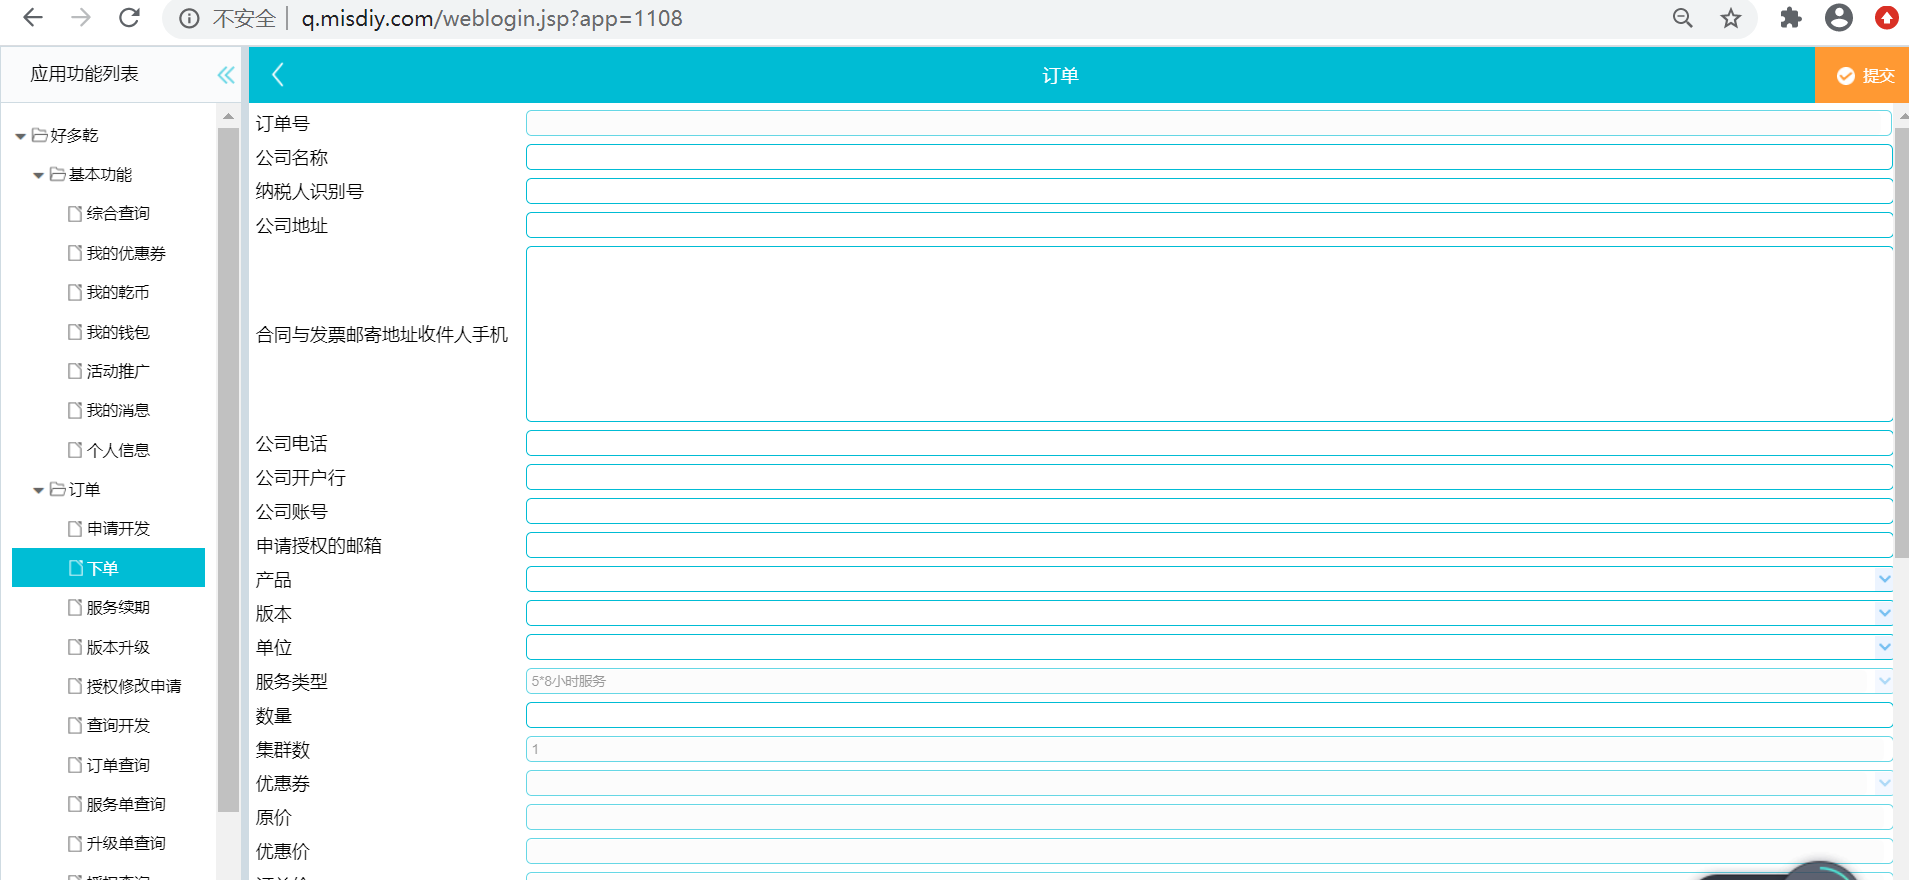
Task: Click the 合同与发票邮寄地址收件人手机 text area
Action: pyautogui.click(x=1209, y=334)
